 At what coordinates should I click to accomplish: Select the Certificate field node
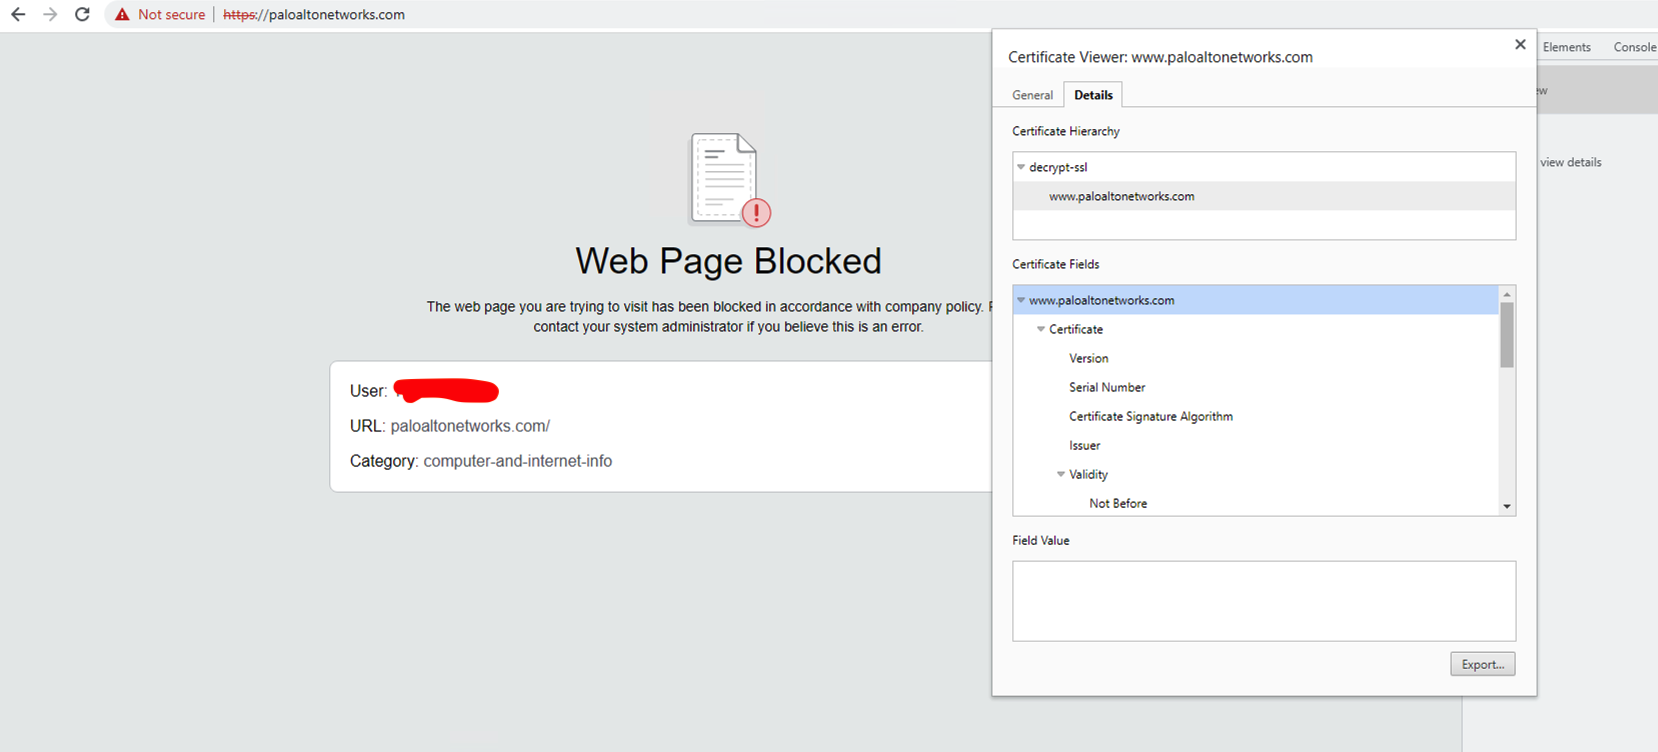tap(1076, 329)
